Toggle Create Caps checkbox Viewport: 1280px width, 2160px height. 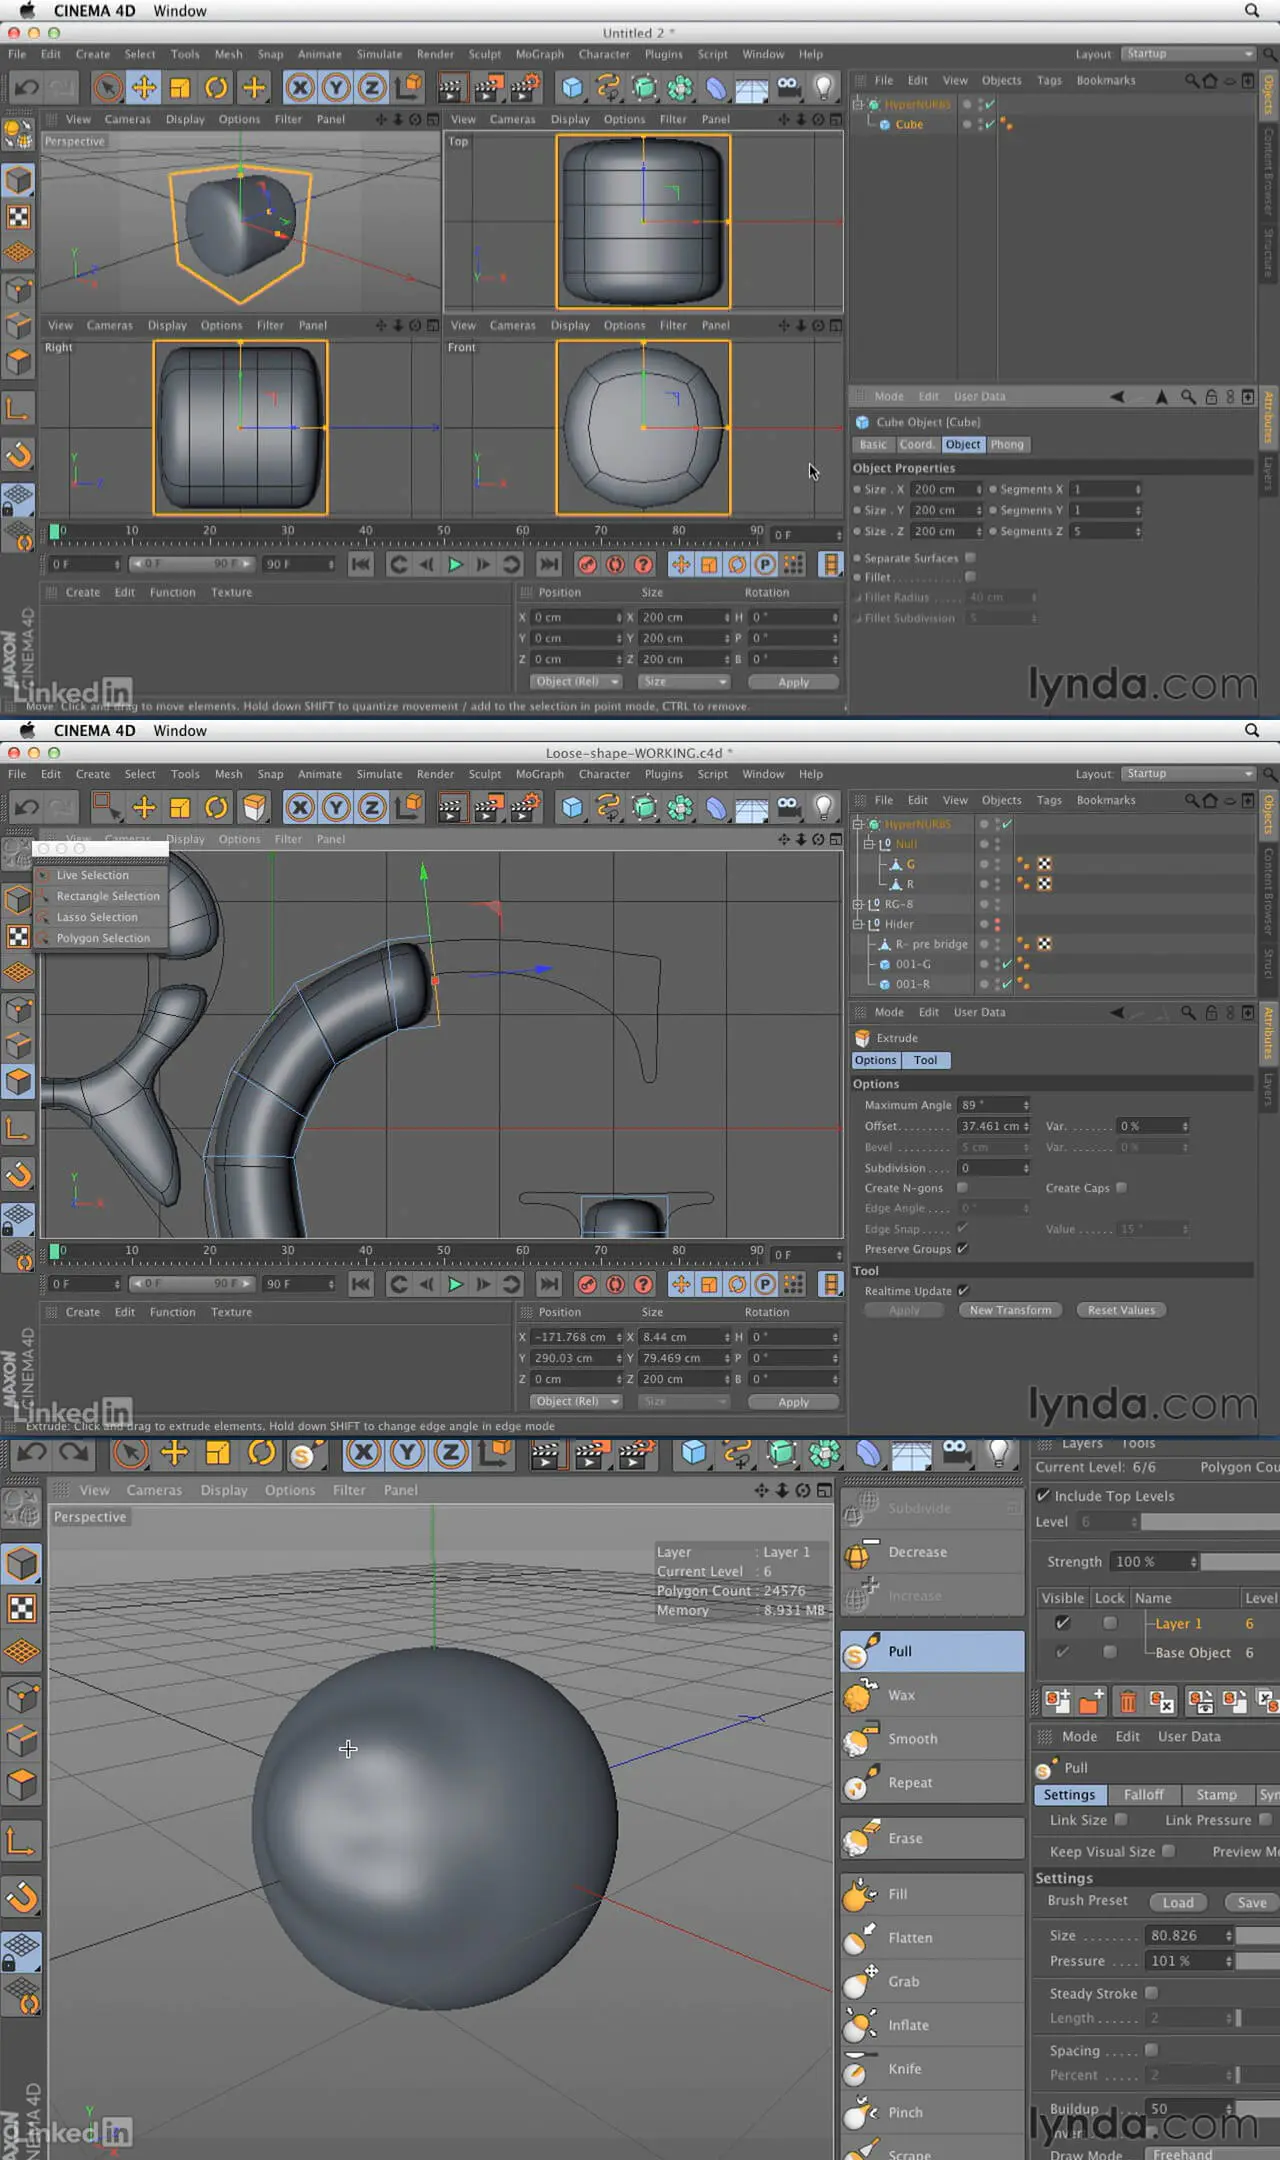[1121, 1188]
